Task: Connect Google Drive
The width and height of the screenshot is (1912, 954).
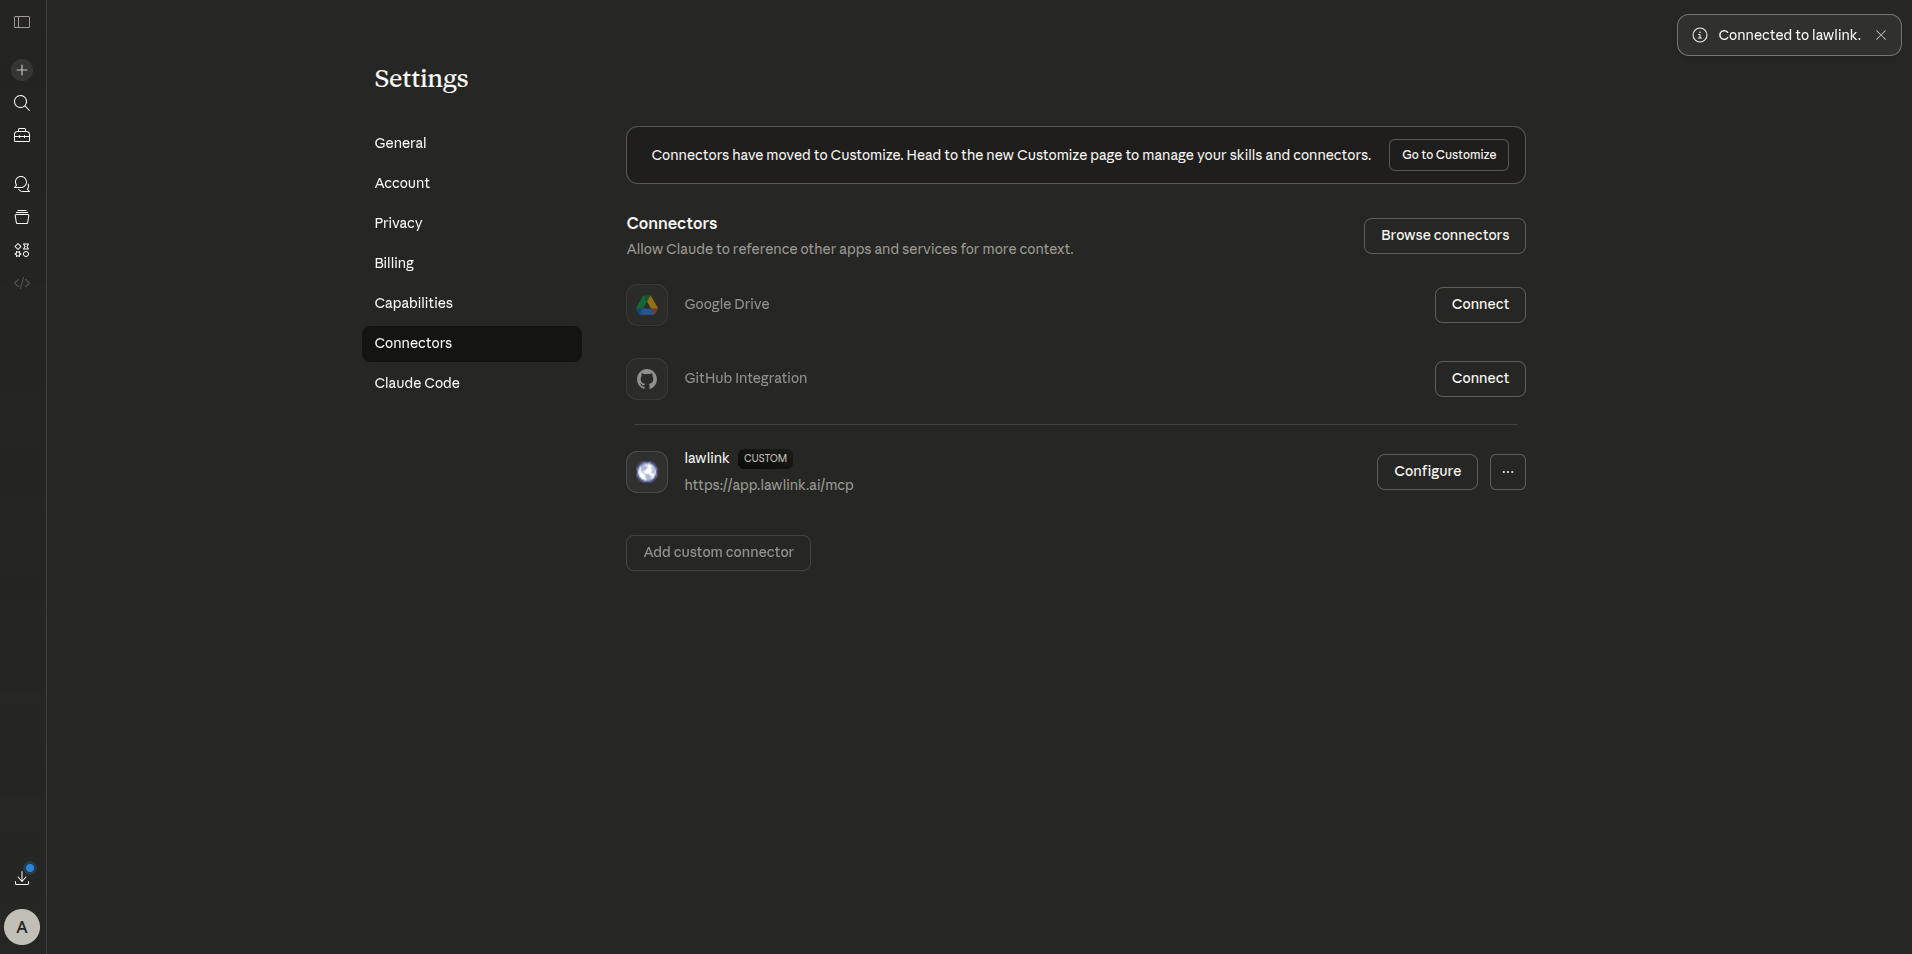Action: [1480, 305]
